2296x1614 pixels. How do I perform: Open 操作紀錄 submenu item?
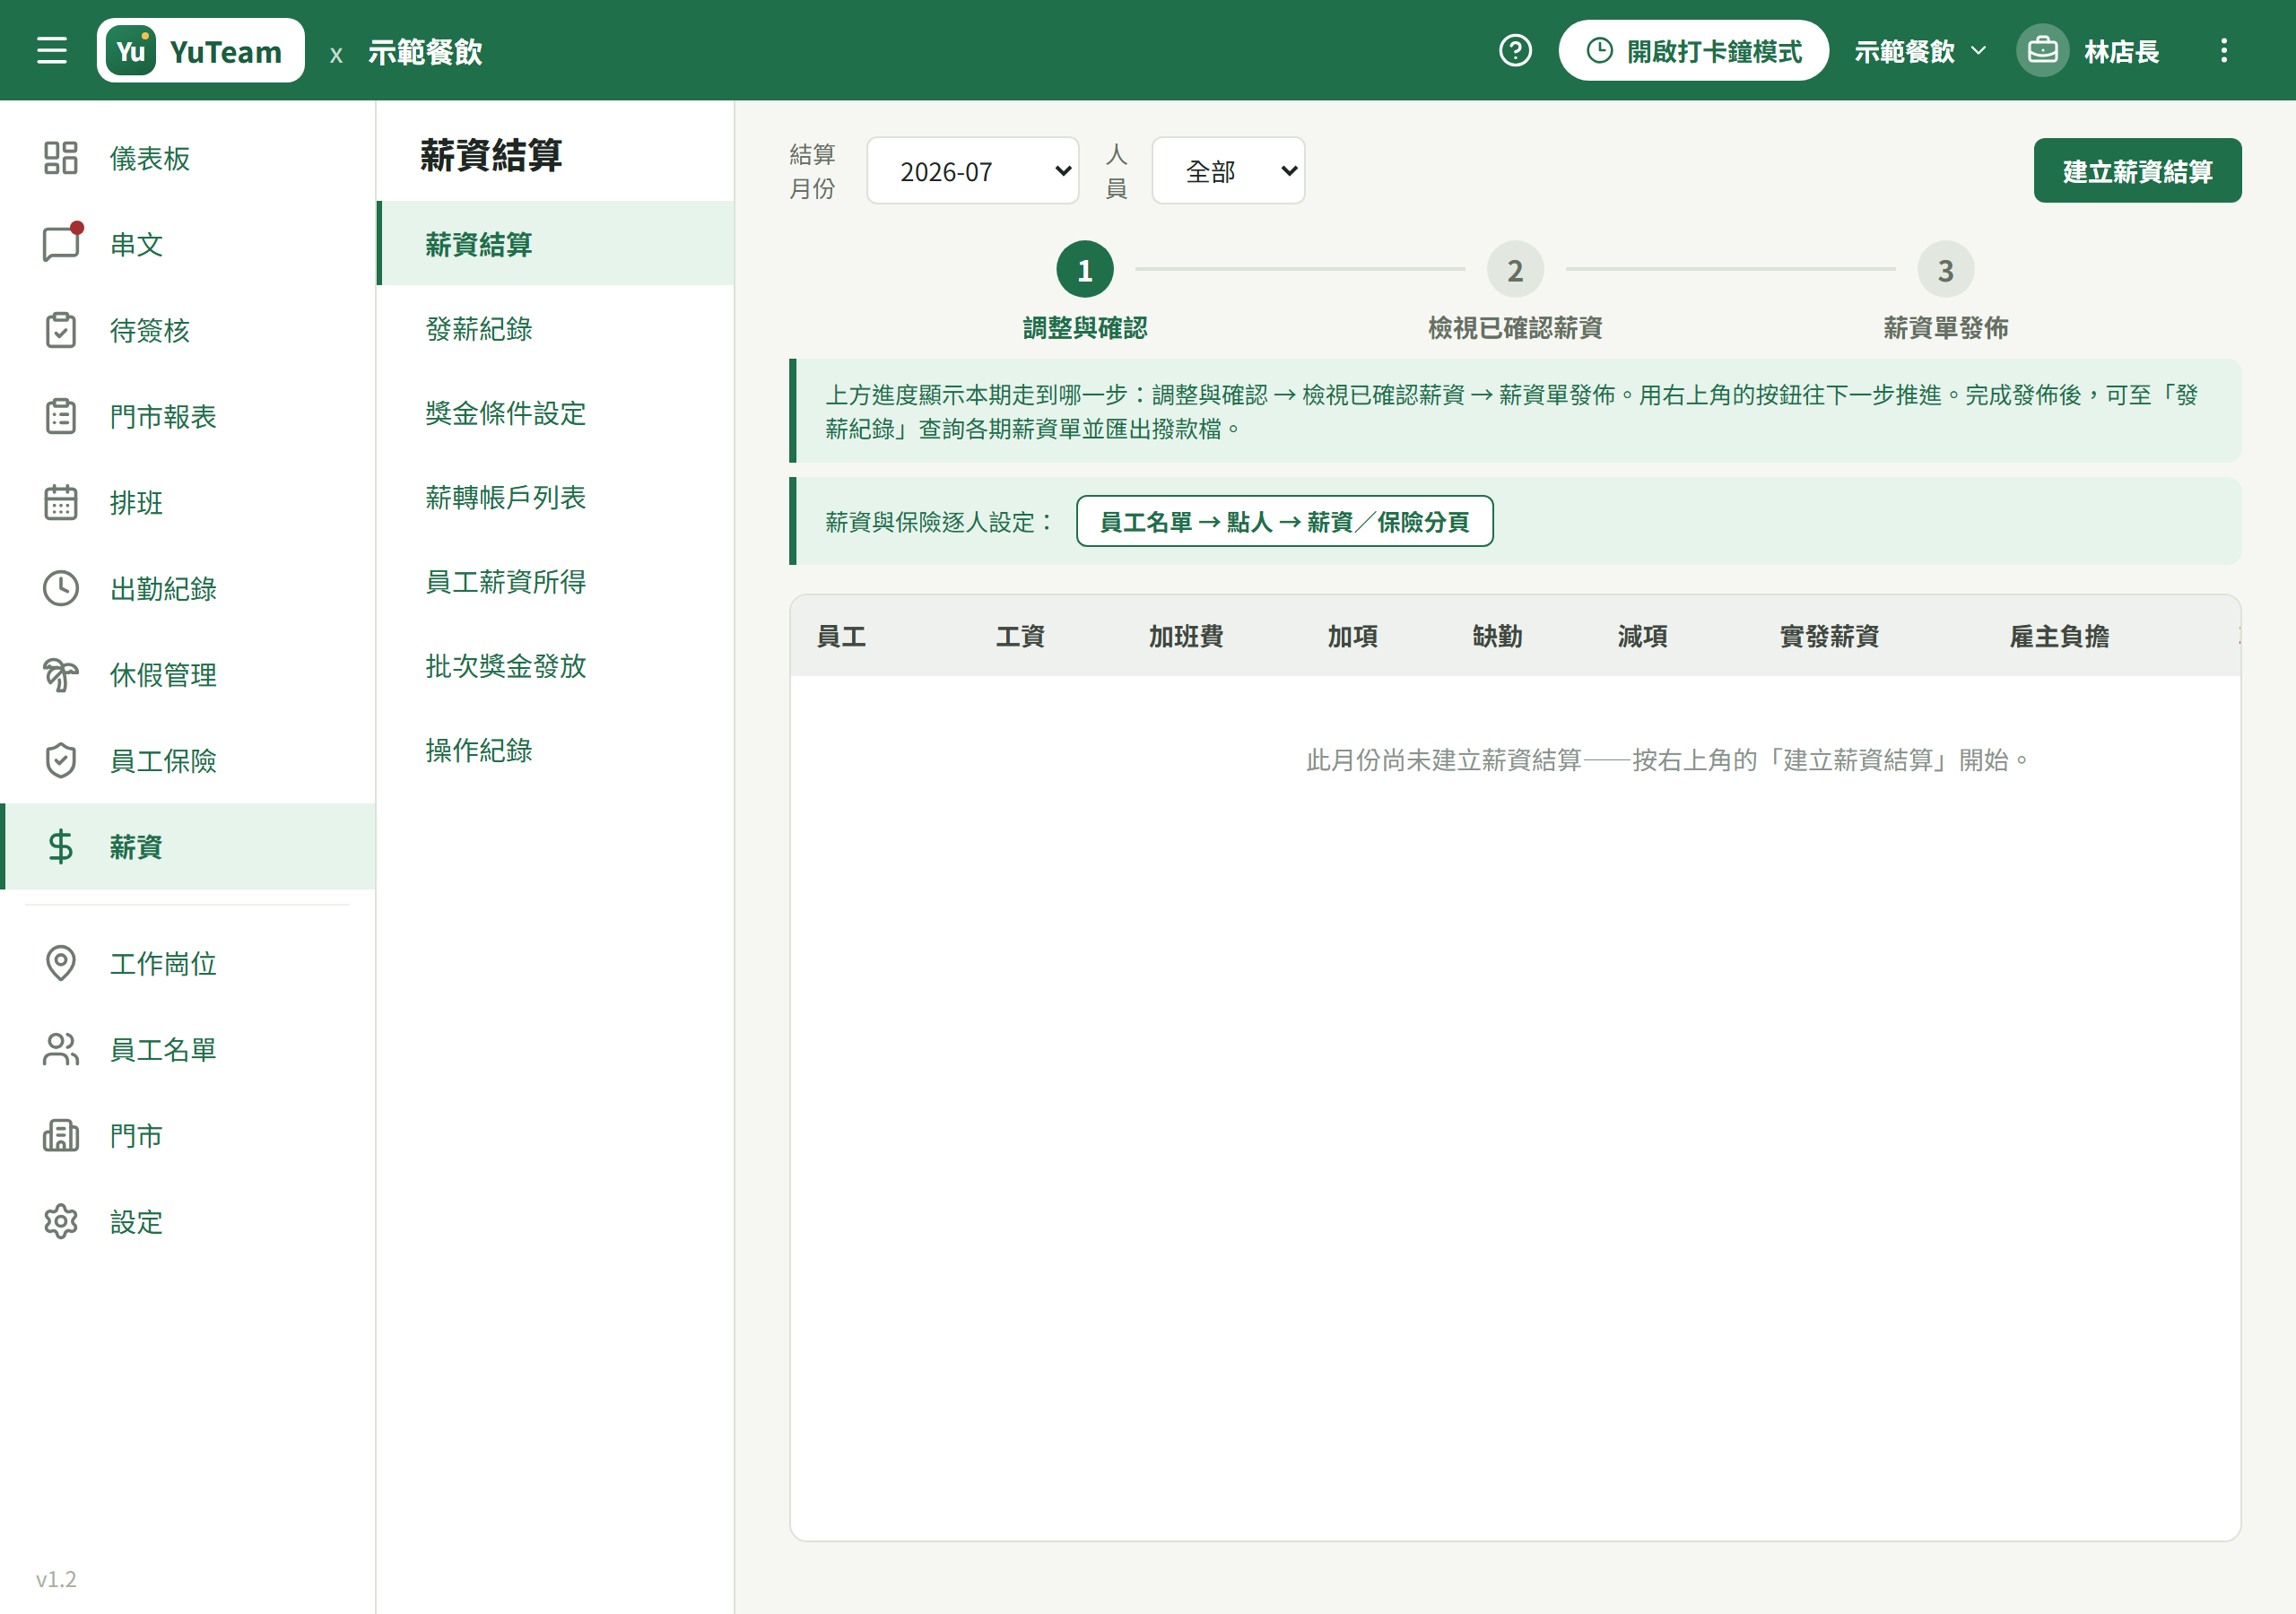(555, 749)
